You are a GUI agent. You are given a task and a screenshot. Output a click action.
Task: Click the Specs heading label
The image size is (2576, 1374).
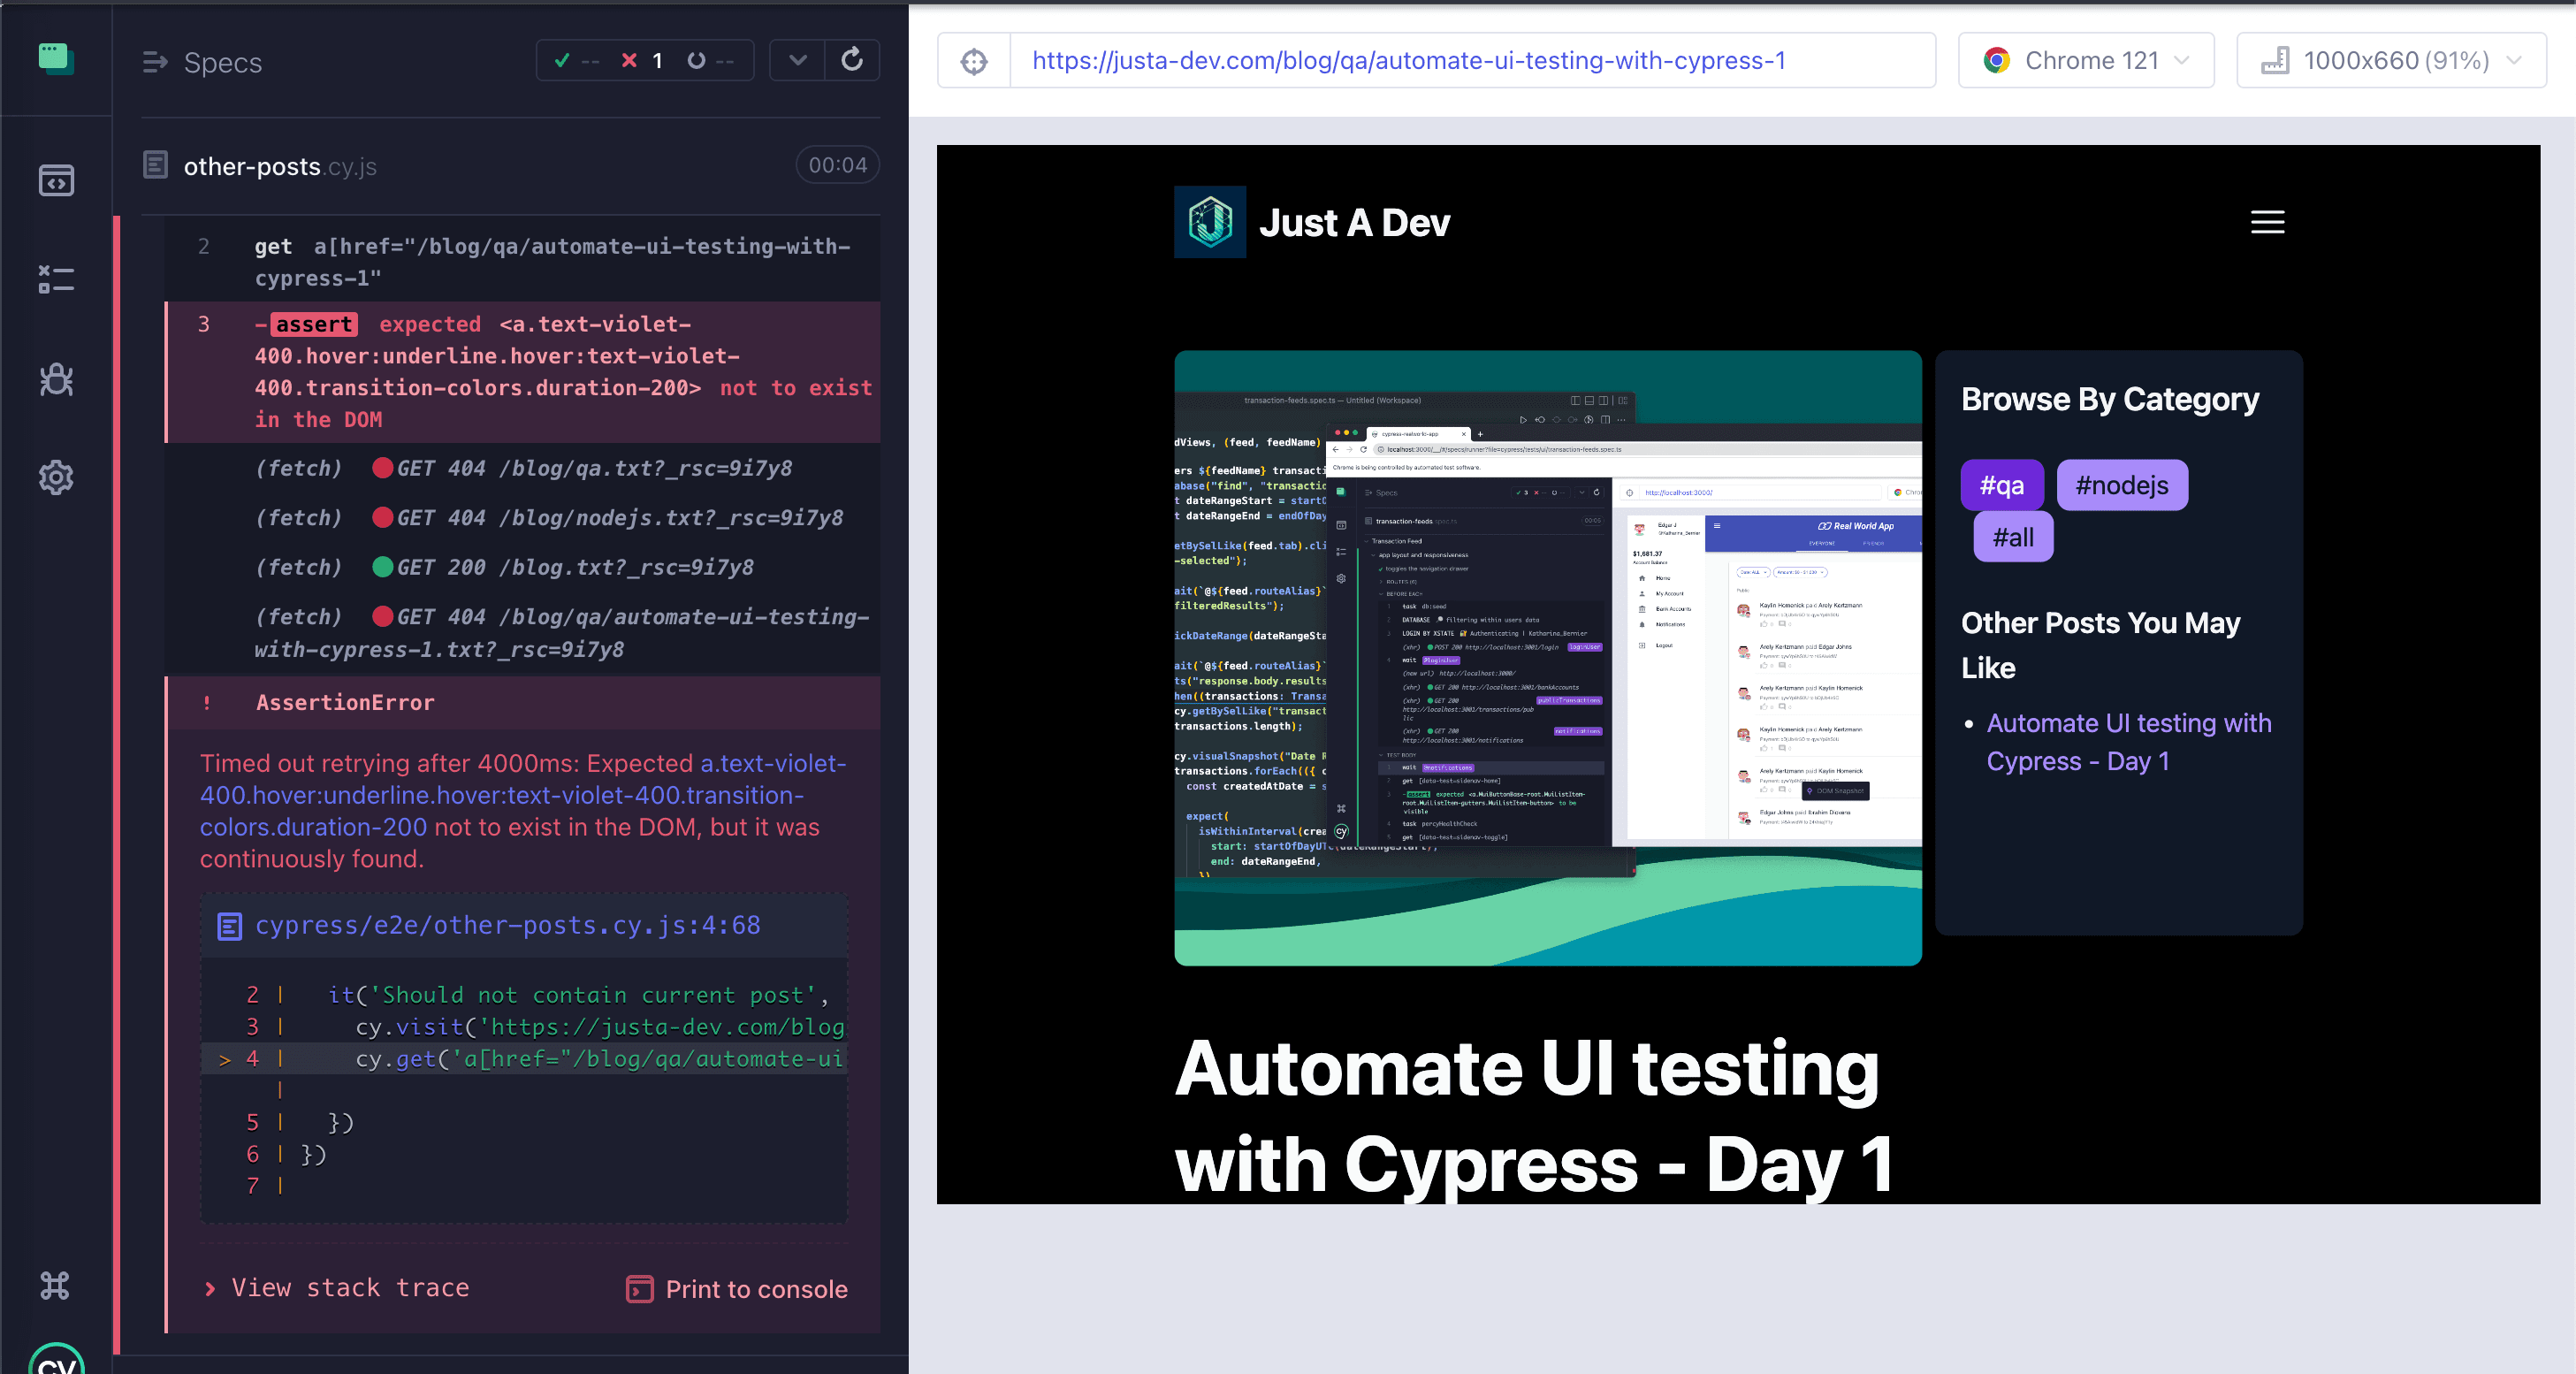coord(223,62)
